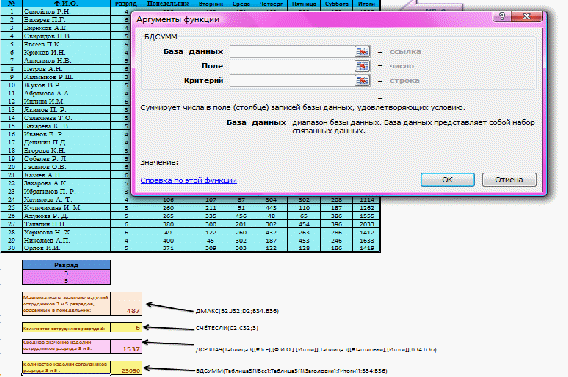Click the Аргументы функции title bar
The image size is (568, 377).
pyautogui.click(x=312, y=19)
